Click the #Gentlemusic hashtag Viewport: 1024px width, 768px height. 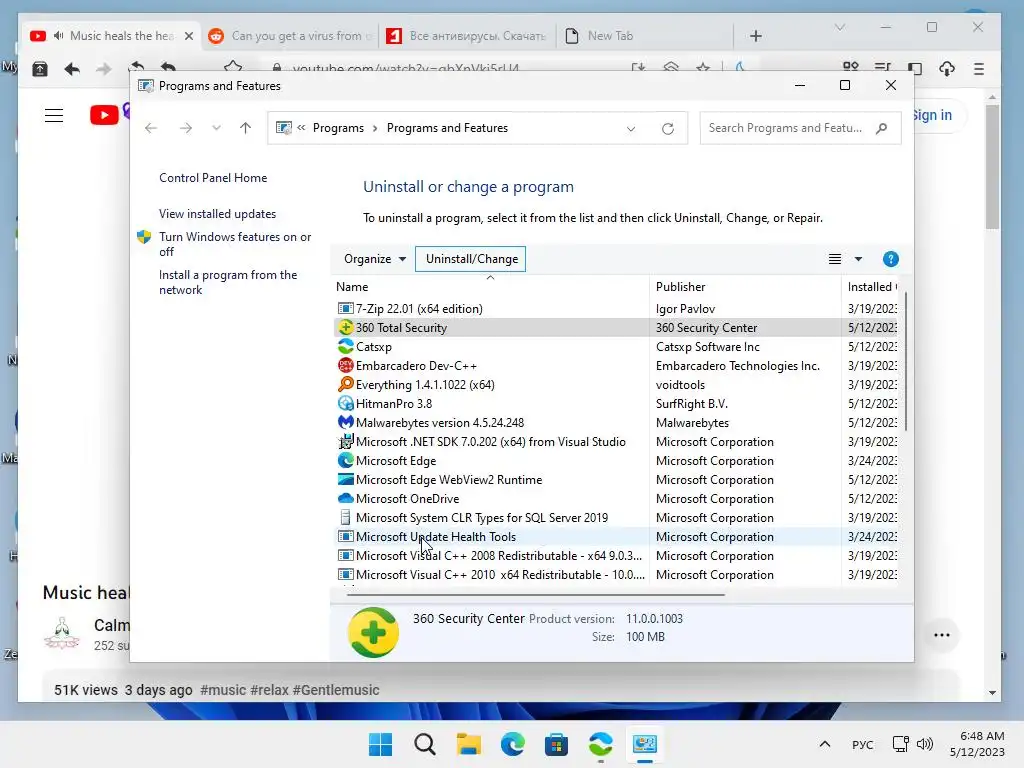336,690
